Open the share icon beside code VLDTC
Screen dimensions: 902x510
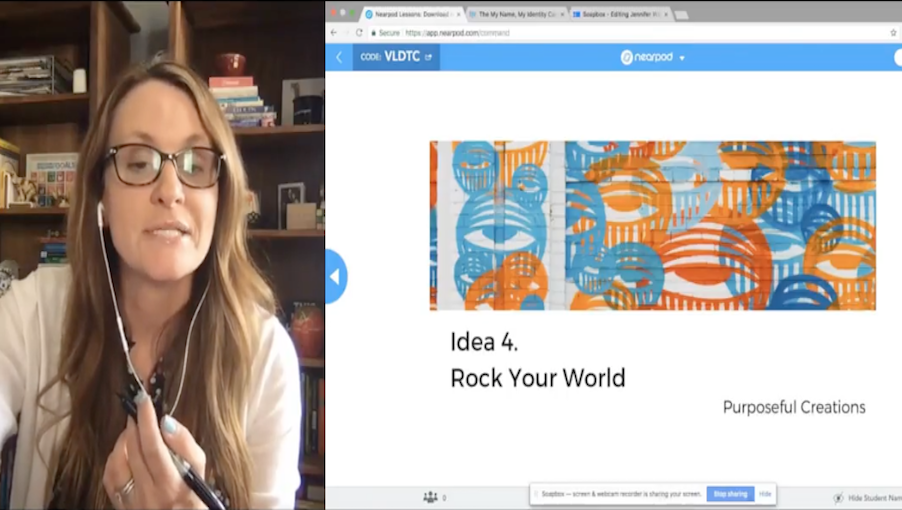point(429,57)
